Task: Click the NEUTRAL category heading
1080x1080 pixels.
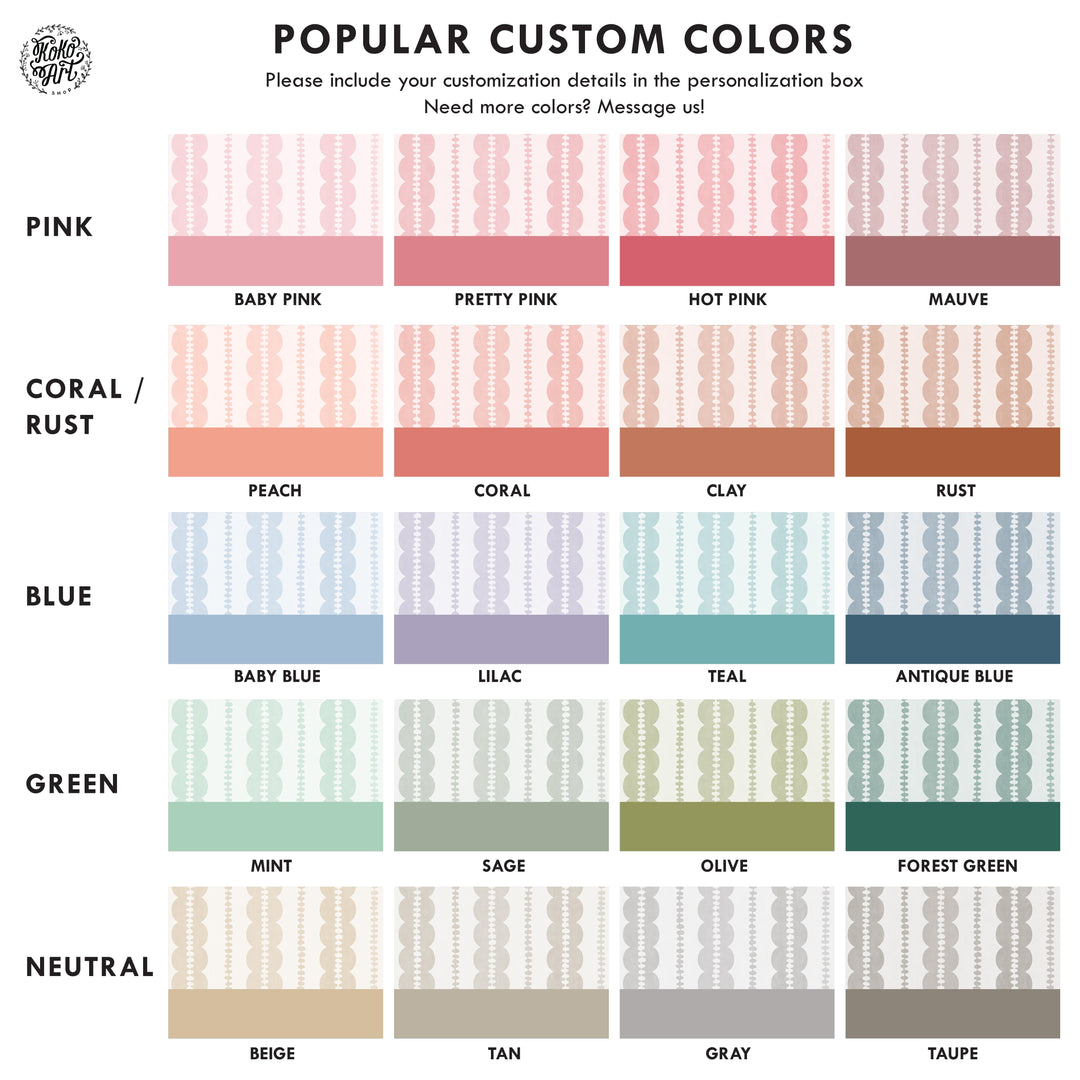Action: [x=90, y=967]
